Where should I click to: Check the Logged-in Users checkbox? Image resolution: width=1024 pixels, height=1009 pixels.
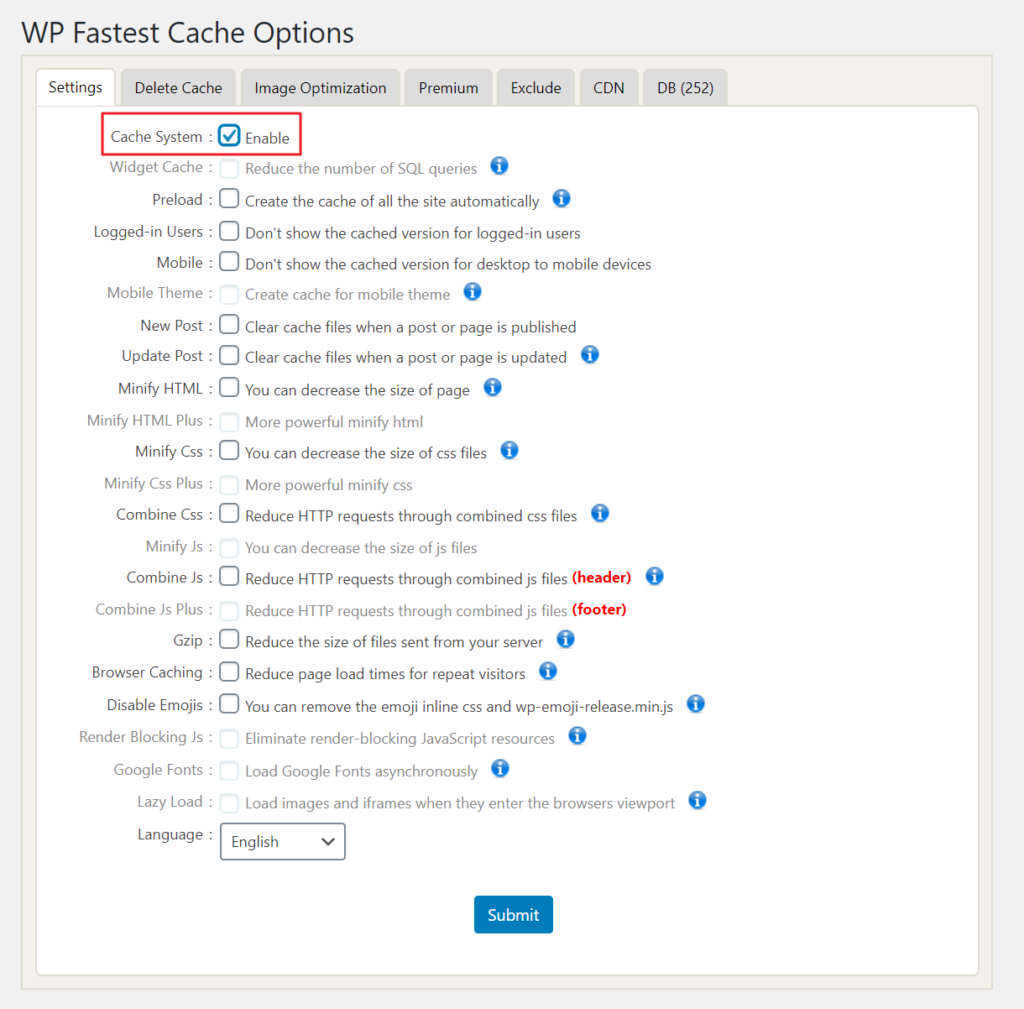click(x=230, y=231)
